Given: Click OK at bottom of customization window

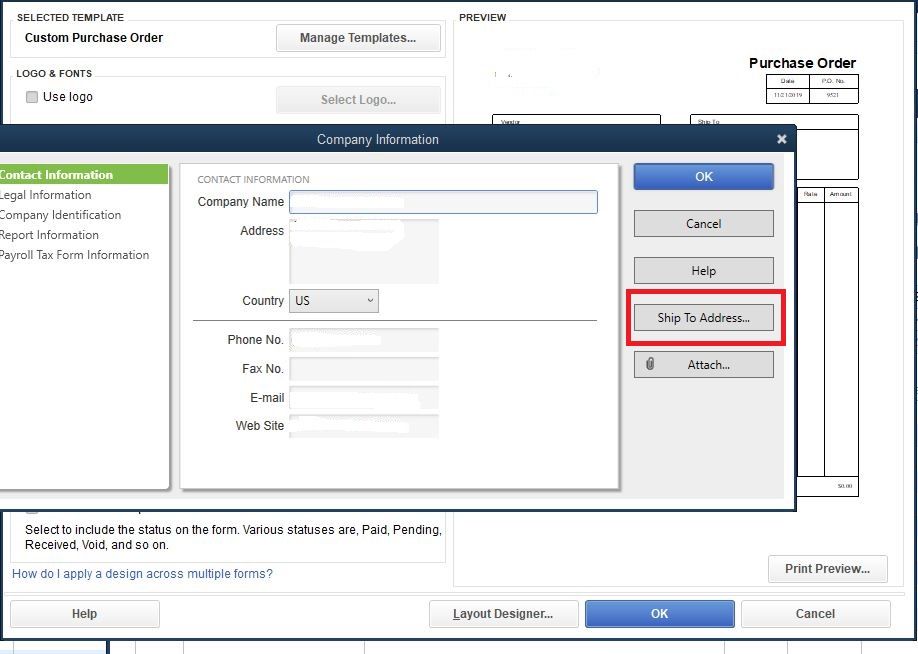Looking at the screenshot, I should 660,614.
